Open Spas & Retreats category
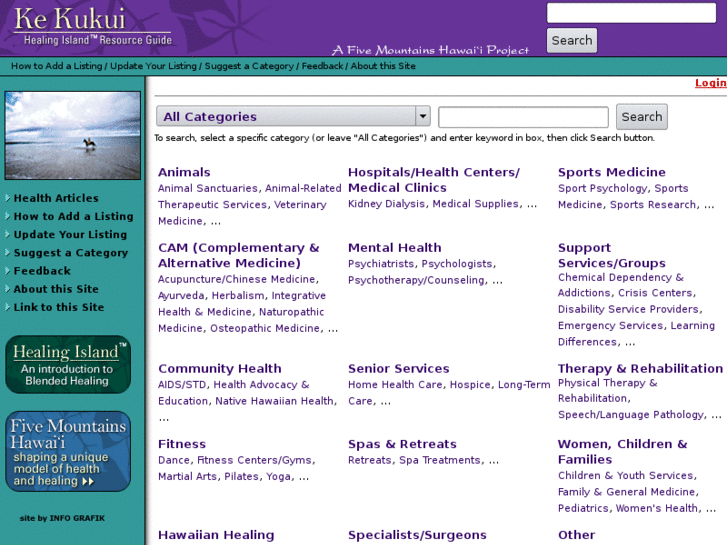The width and height of the screenshot is (727, 545). 402,444
